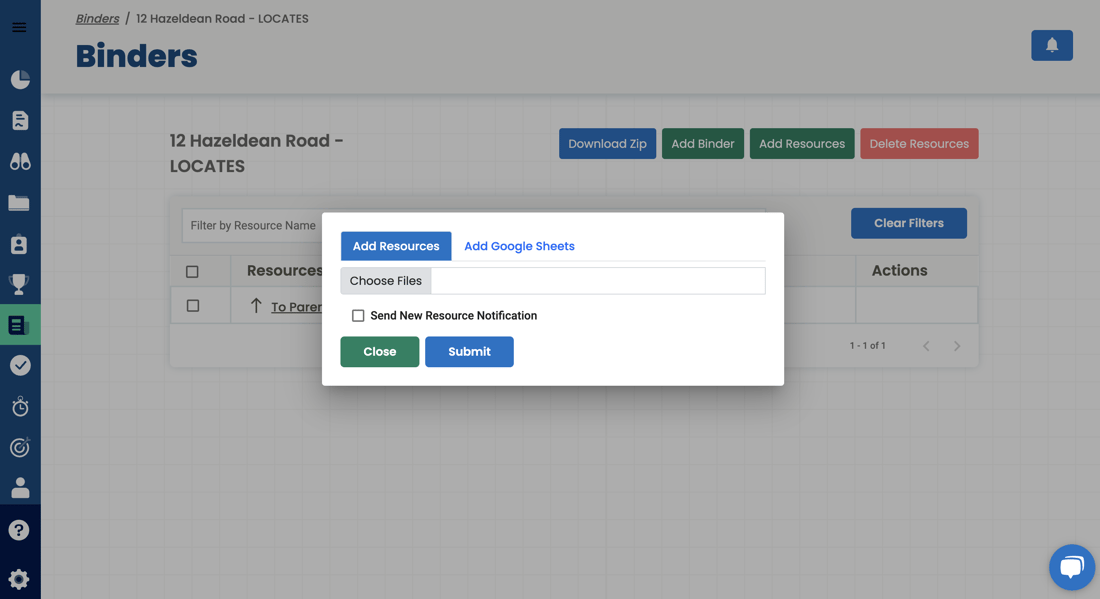Click the Clear Filters button
The image size is (1100, 599).
[908, 223]
